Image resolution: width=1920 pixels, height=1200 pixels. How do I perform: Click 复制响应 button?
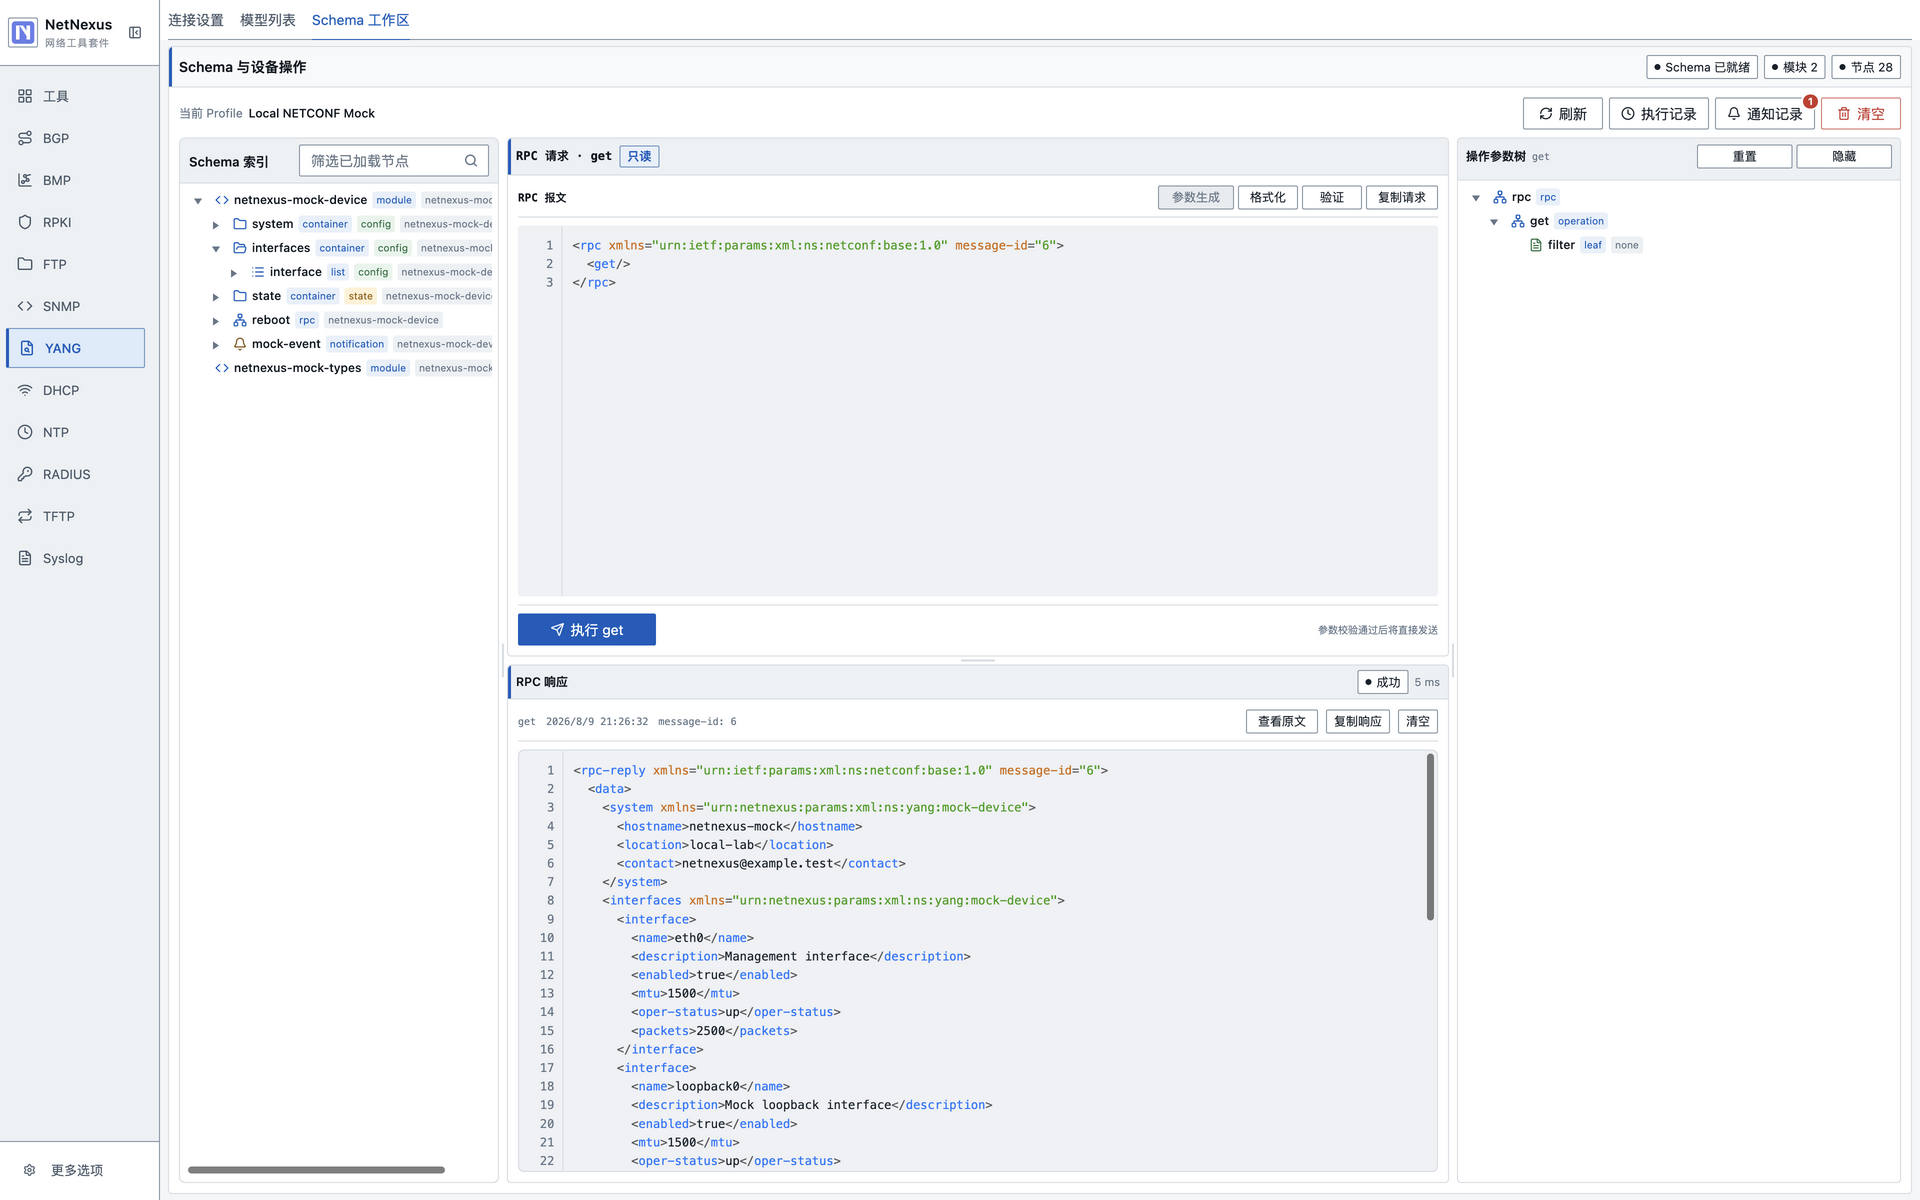[x=1357, y=722]
